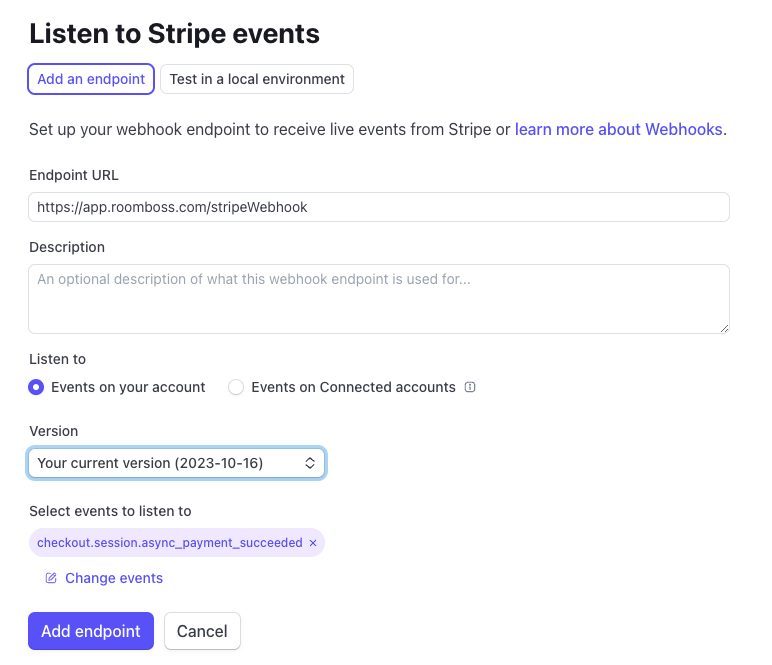Click into the Description text area
The width and height of the screenshot is (772, 665).
[x=379, y=299]
